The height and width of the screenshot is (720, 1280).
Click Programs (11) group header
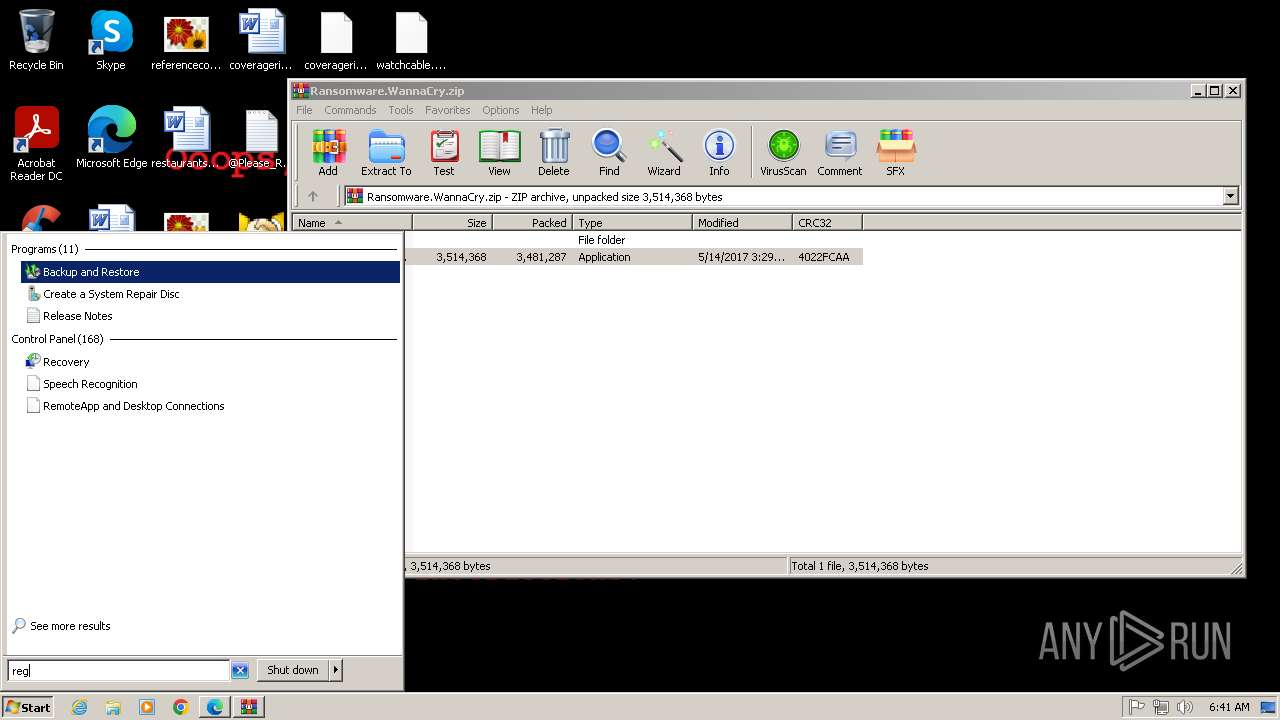coord(44,249)
